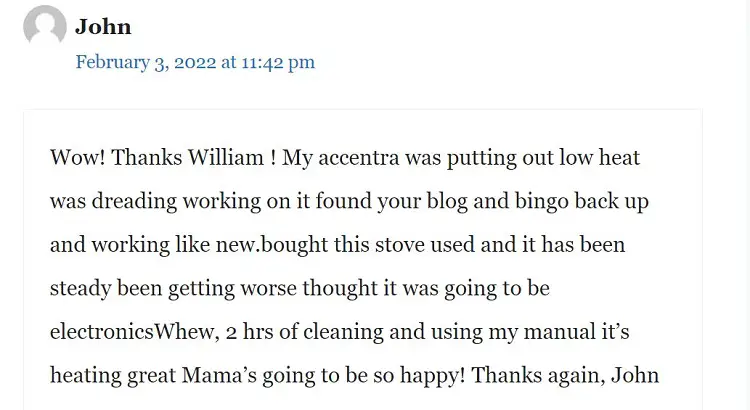Click "electronicsWhew," in the comment

click(x=135, y=332)
